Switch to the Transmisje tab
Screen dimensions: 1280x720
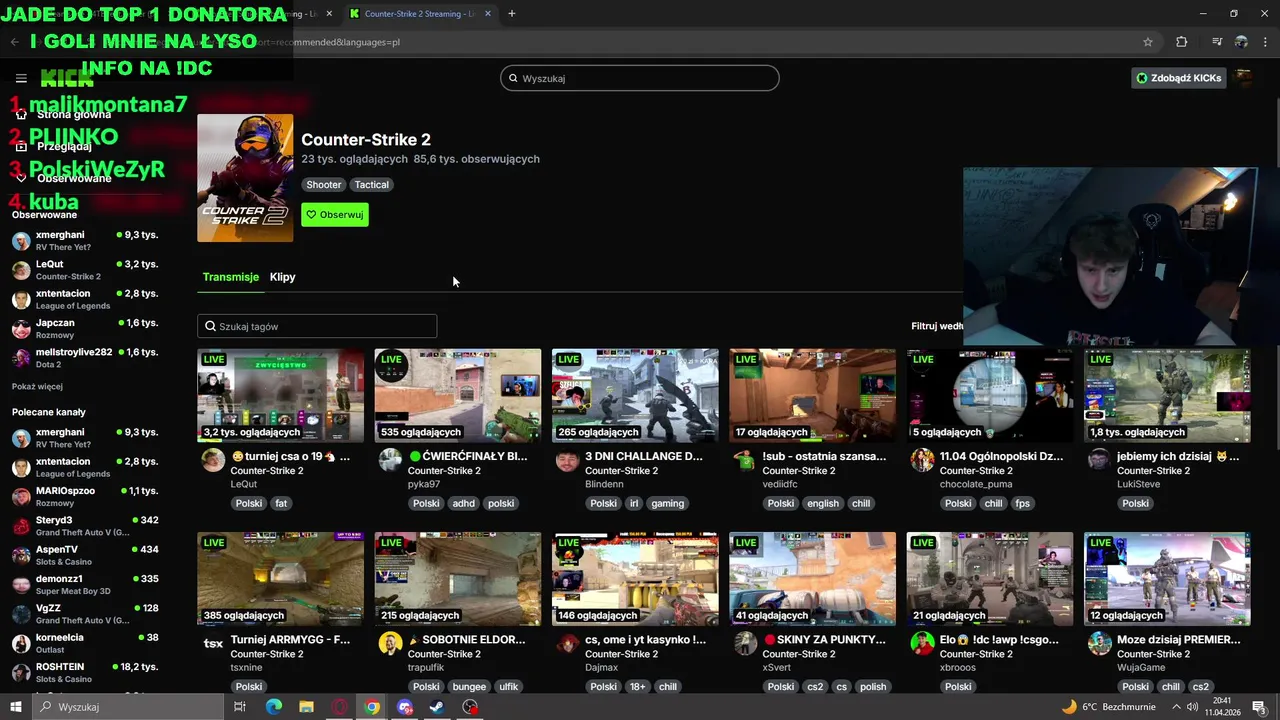231,277
